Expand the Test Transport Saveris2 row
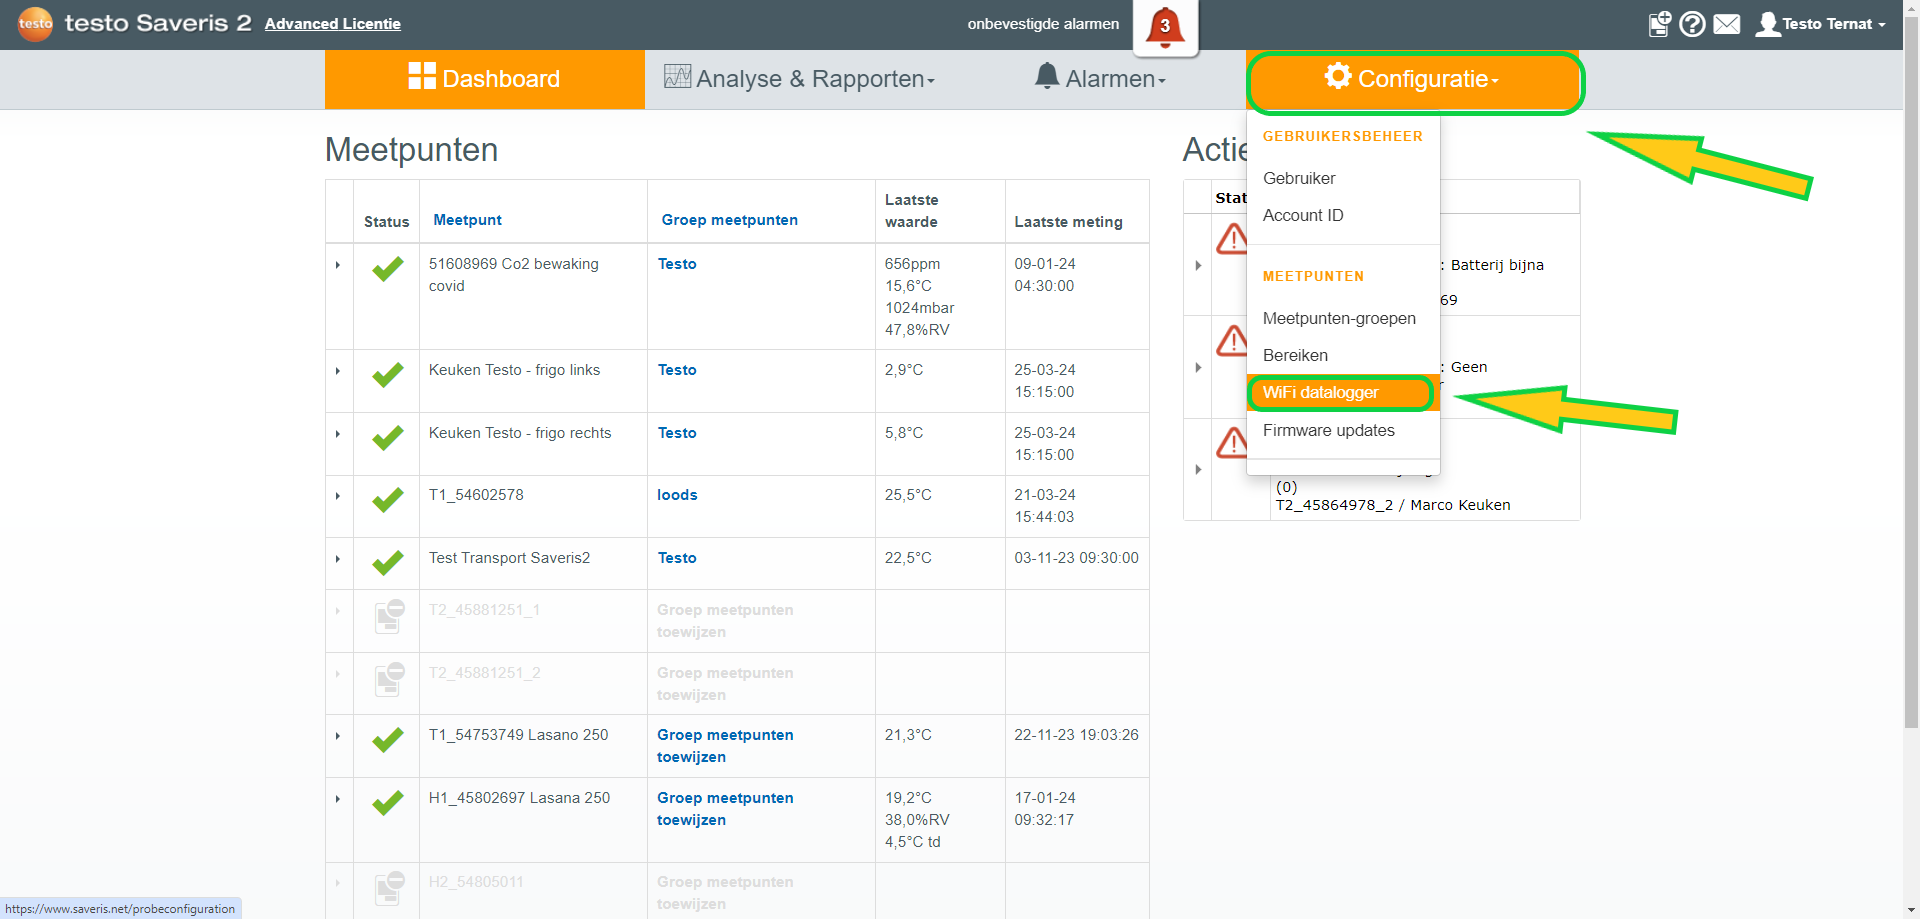 click(x=338, y=559)
